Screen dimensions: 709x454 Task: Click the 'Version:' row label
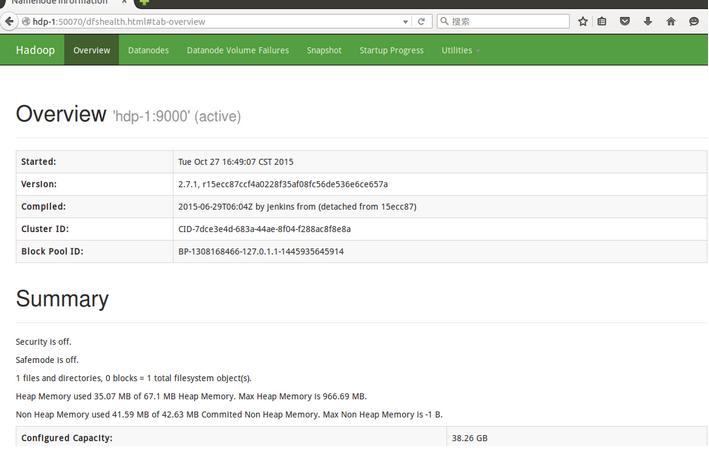39,184
